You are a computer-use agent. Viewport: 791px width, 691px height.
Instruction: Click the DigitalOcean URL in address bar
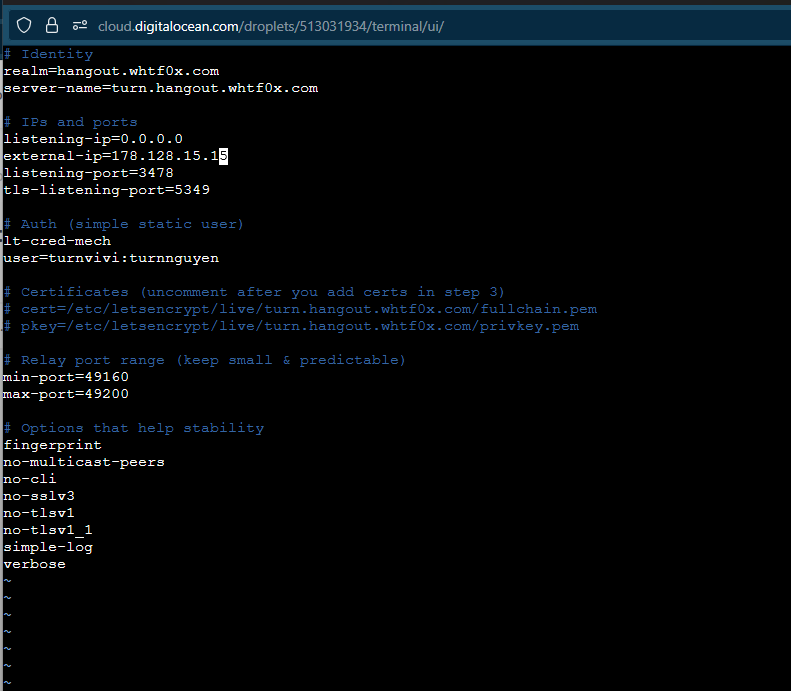point(270,25)
